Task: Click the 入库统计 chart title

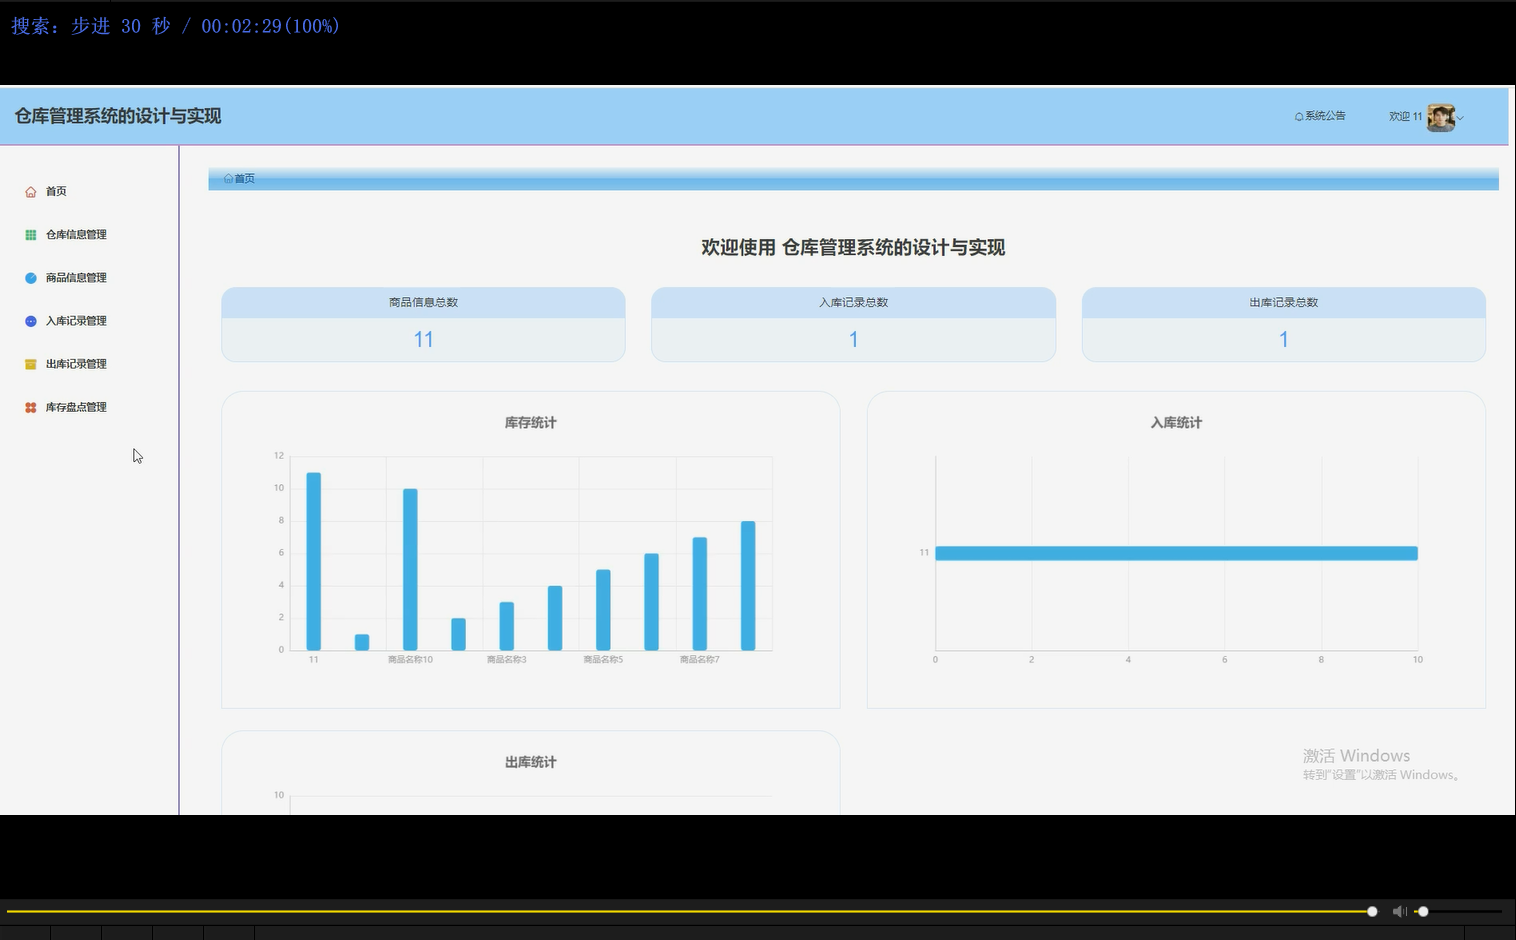Action: 1176,423
